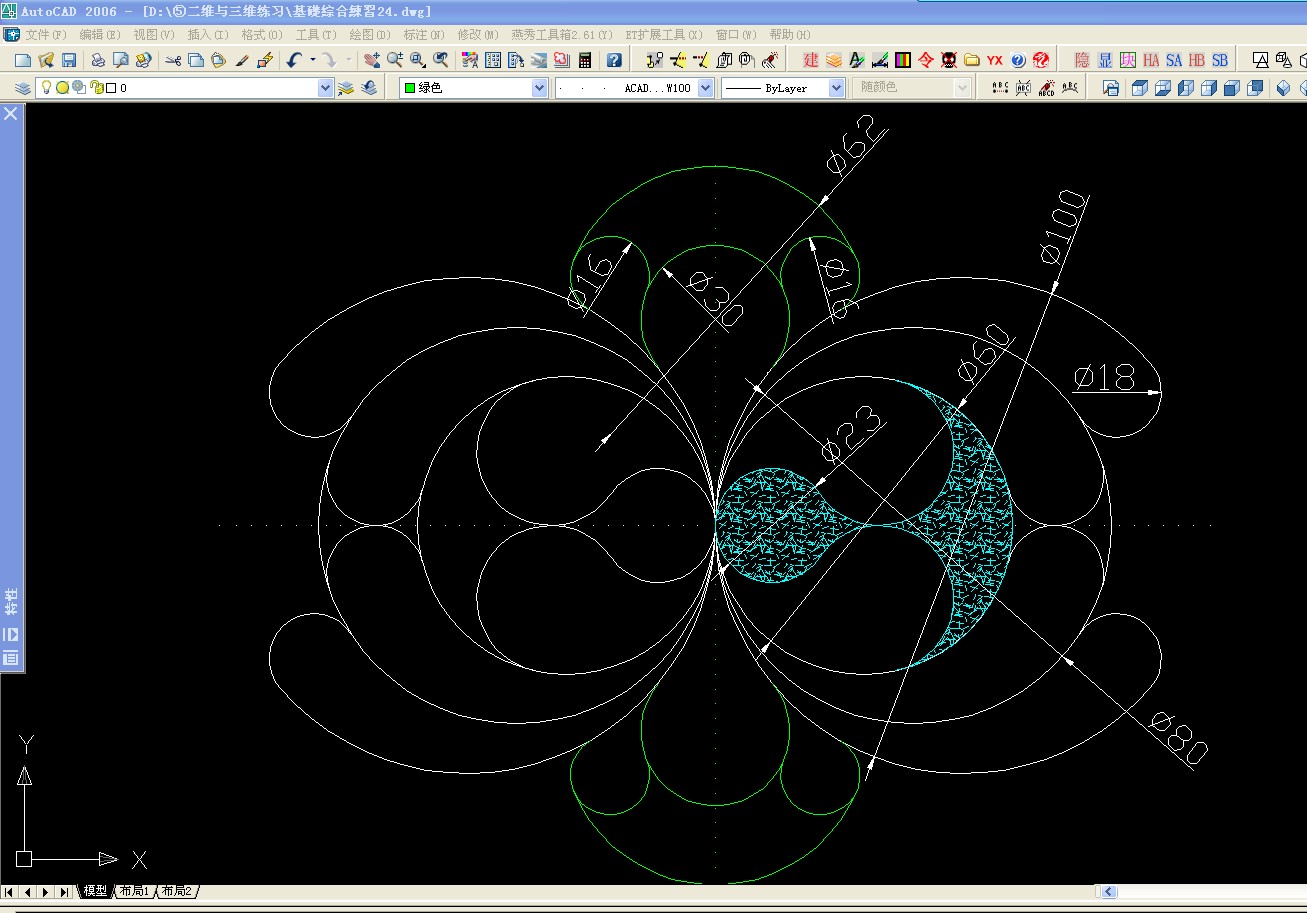The image size is (1307, 913).
Task: Save the drawing with the floppy icon
Action: pos(69,60)
